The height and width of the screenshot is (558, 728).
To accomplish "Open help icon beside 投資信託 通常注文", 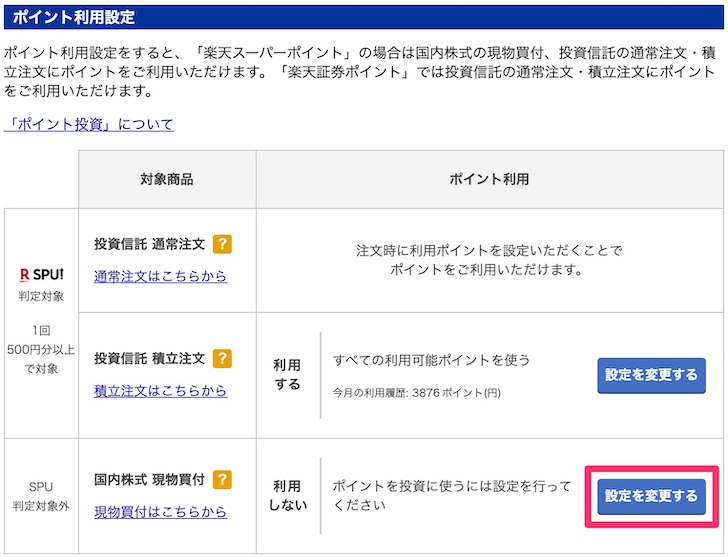I will pos(222,244).
